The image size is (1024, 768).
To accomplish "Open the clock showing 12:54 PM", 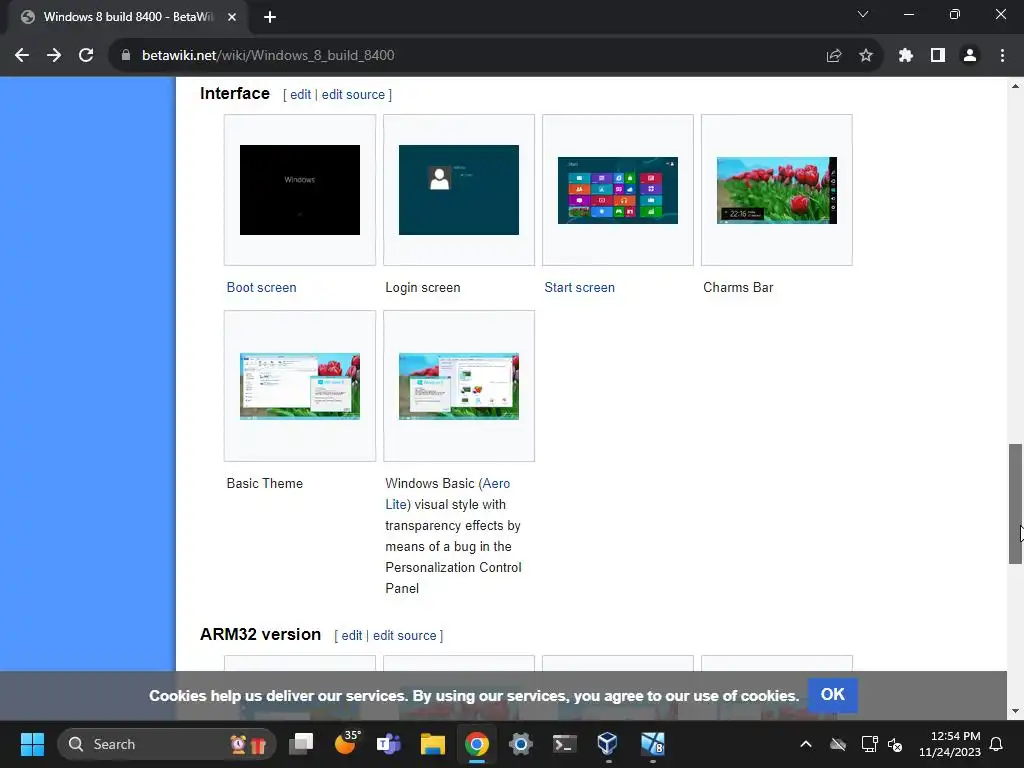I will pyautogui.click(x=950, y=744).
